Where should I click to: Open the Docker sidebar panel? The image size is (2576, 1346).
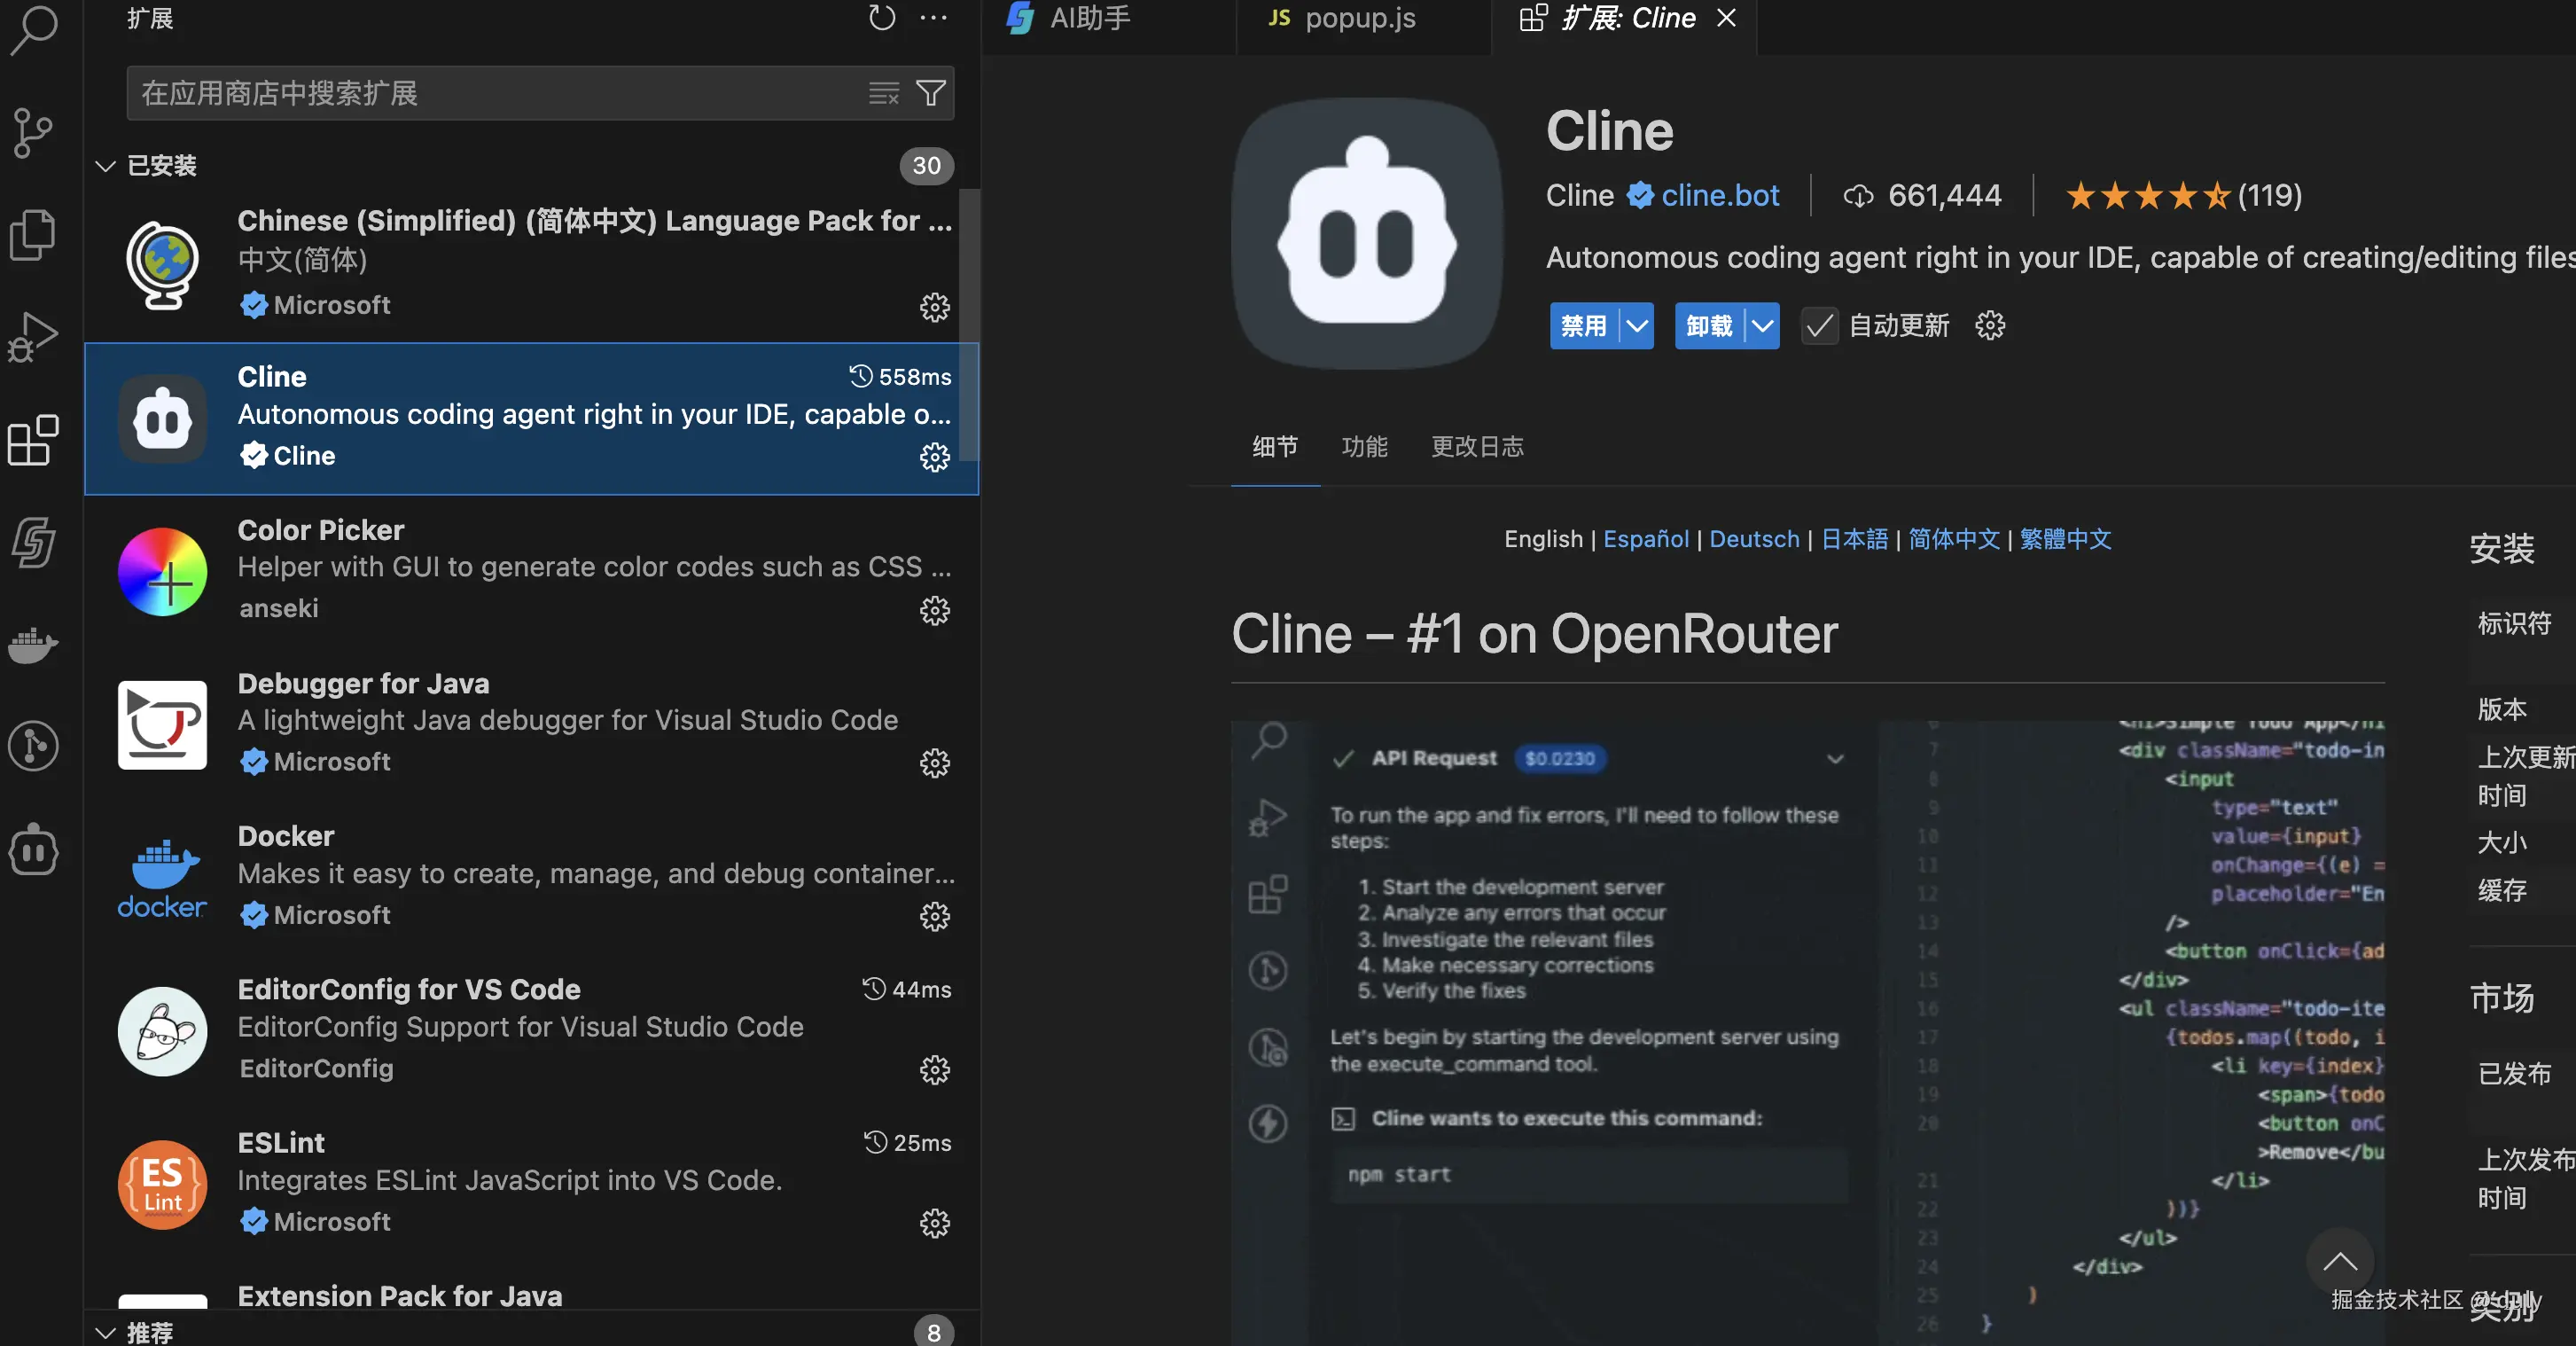click(x=33, y=645)
